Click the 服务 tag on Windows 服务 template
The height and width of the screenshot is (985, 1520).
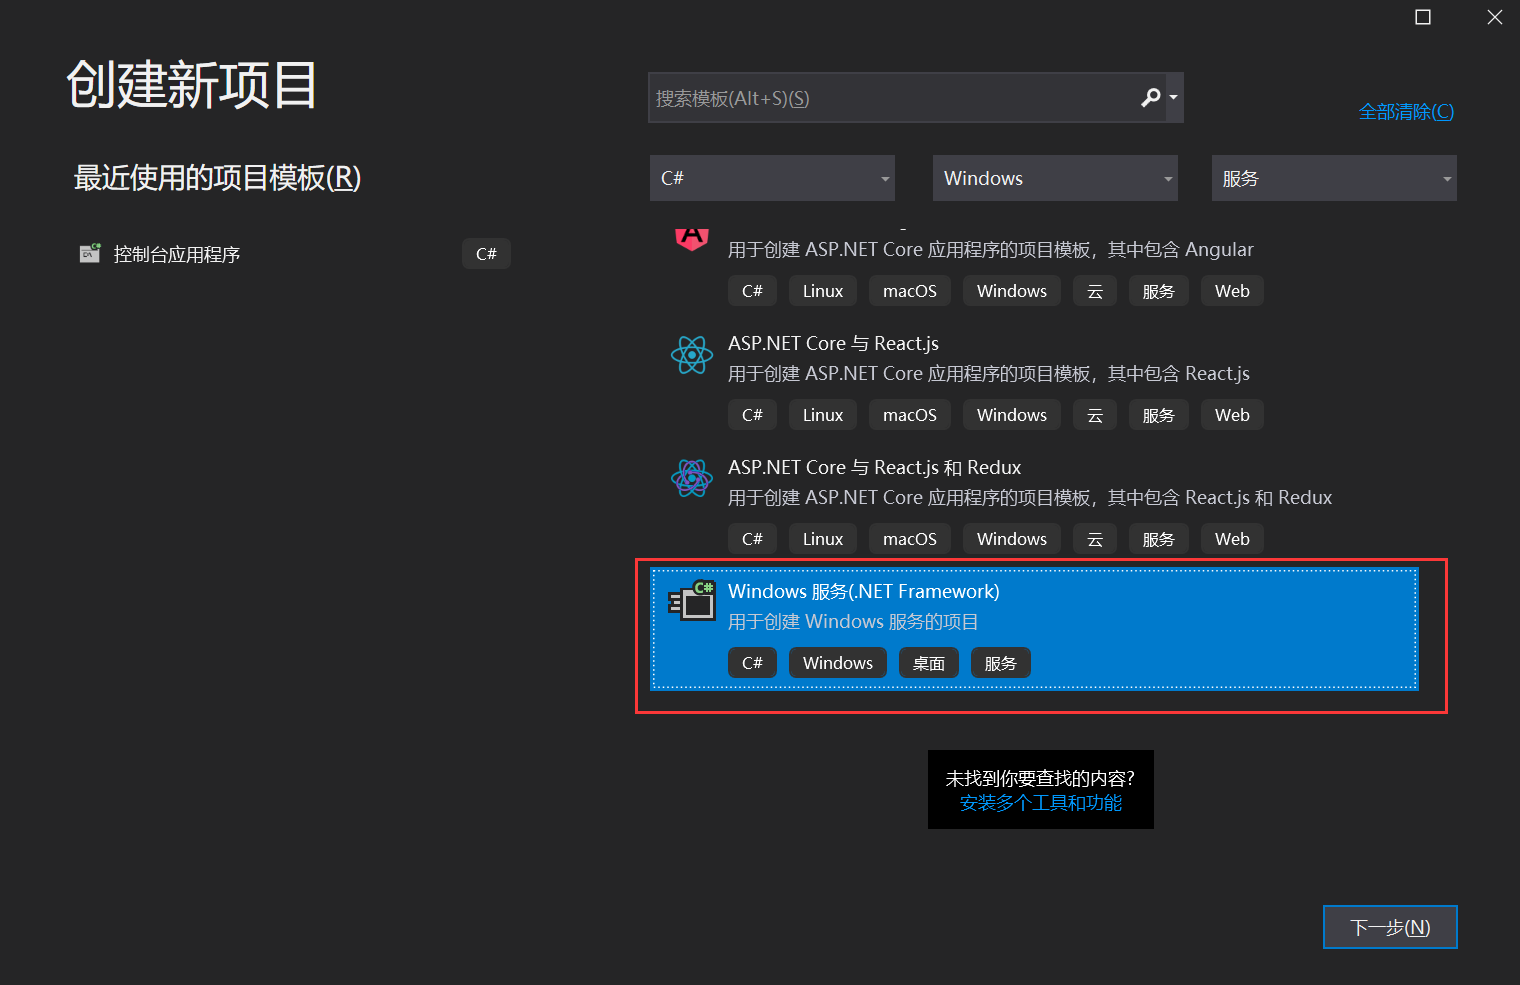pyautogui.click(x=1001, y=663)
